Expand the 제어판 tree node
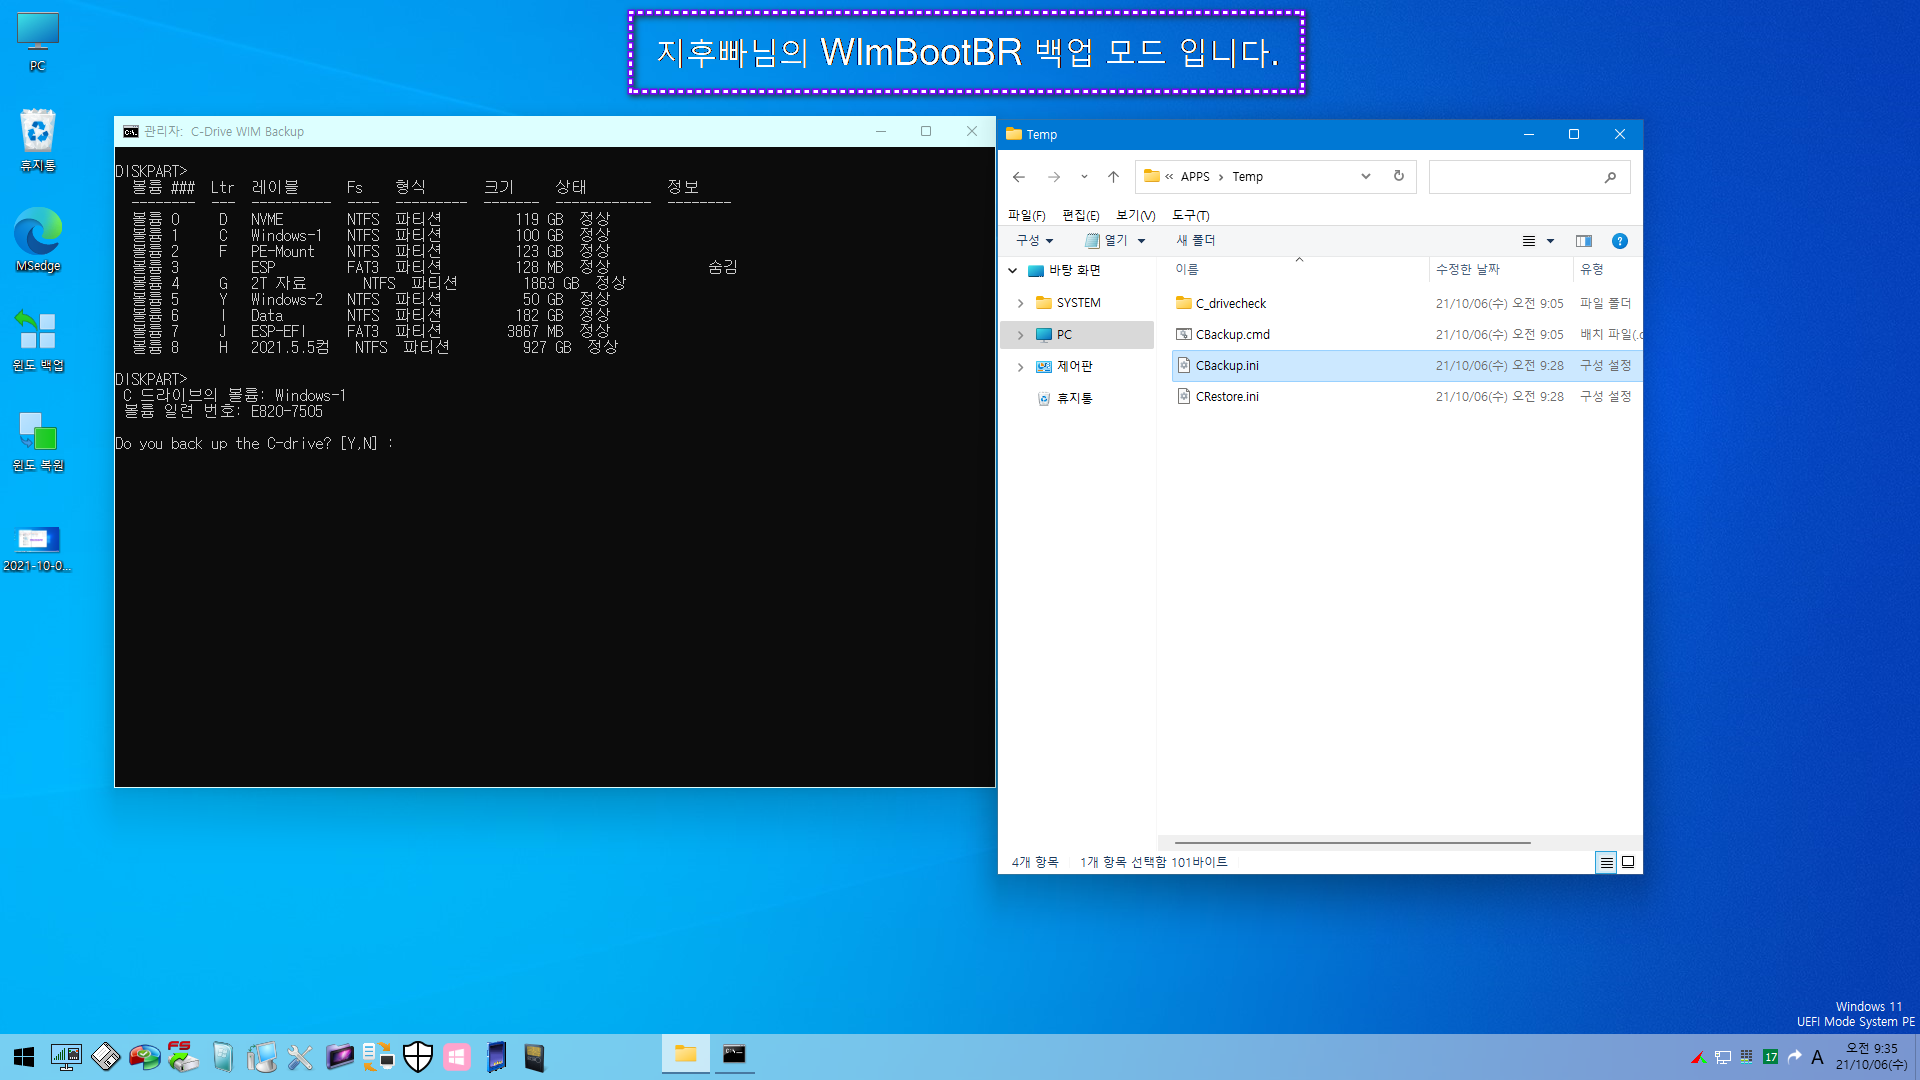The image size is (1920, 1080). (x=1020, y=367)
